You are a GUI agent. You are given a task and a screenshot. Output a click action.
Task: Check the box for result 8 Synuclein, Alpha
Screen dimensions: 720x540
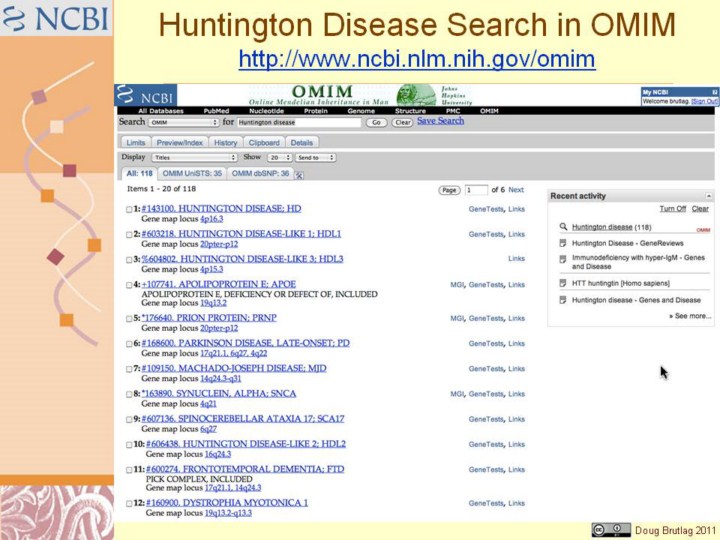[x=129, y=394]
